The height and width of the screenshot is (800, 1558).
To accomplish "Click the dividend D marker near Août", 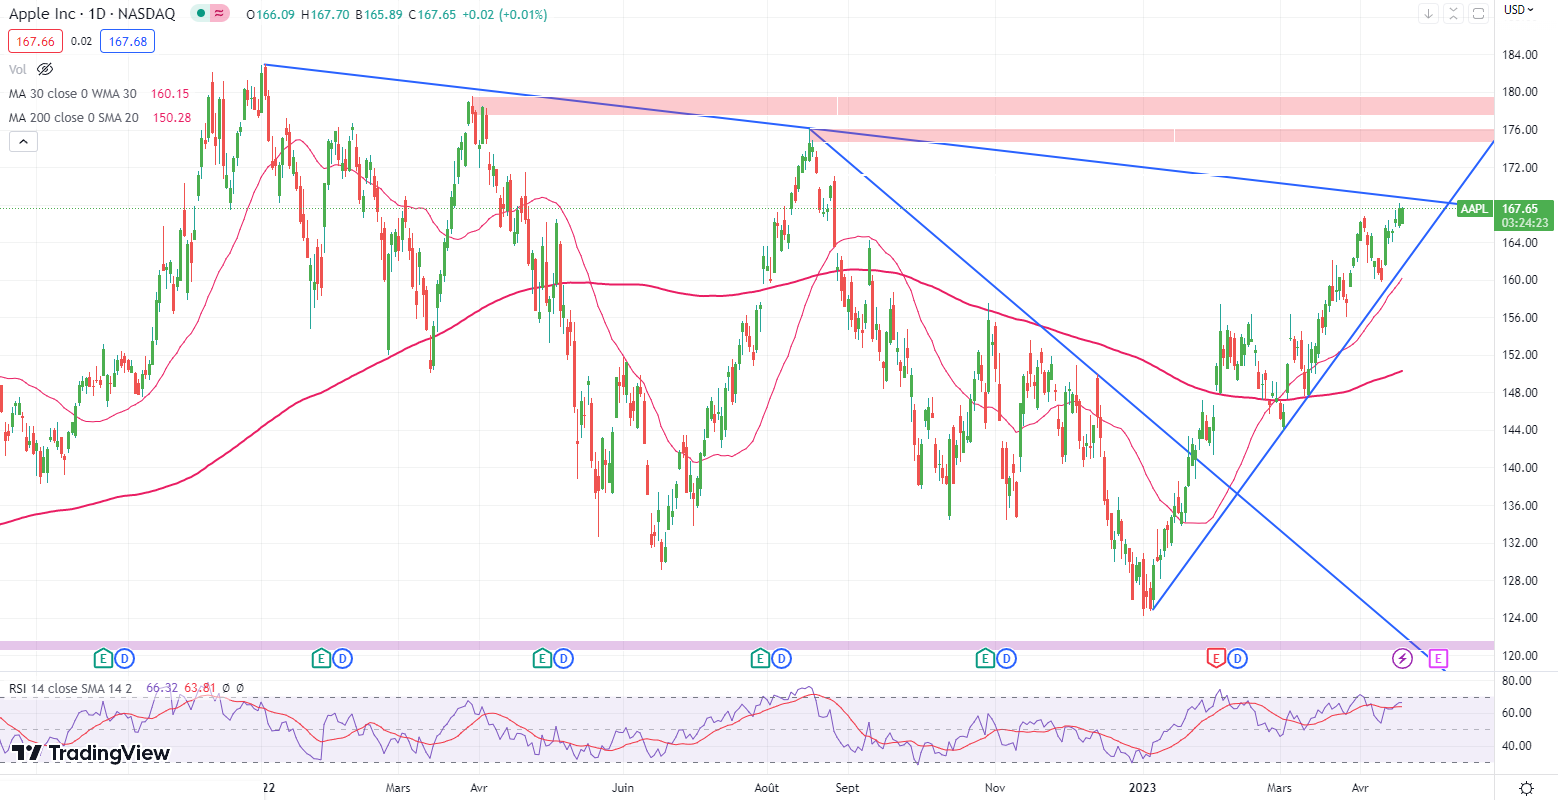I will 782,658.
